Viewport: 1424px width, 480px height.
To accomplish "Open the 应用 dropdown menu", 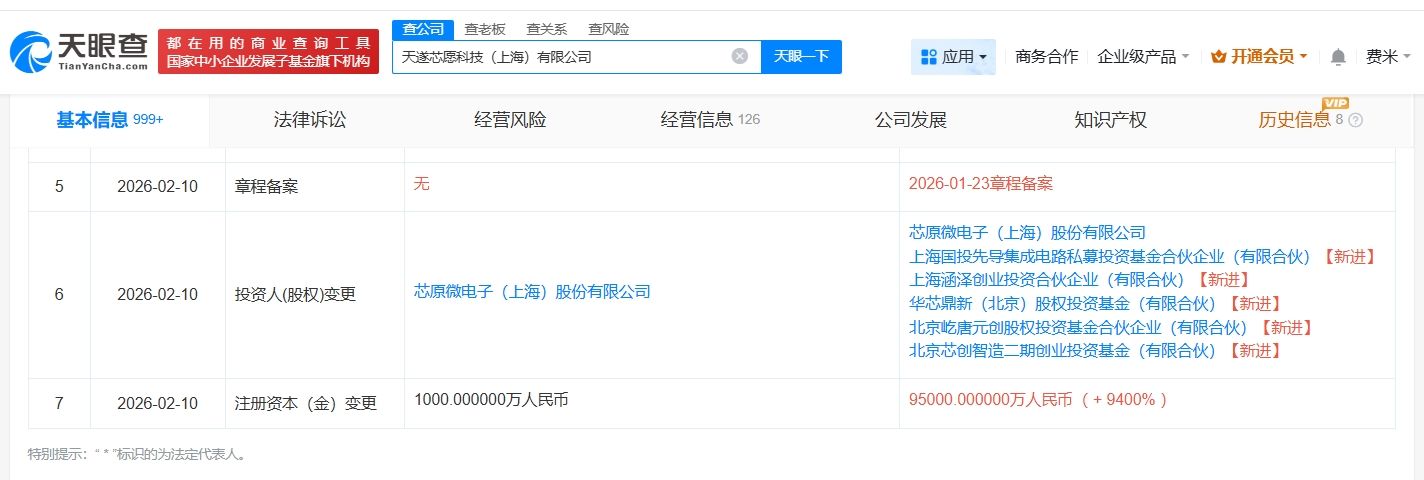I will (x=953, y=57).
